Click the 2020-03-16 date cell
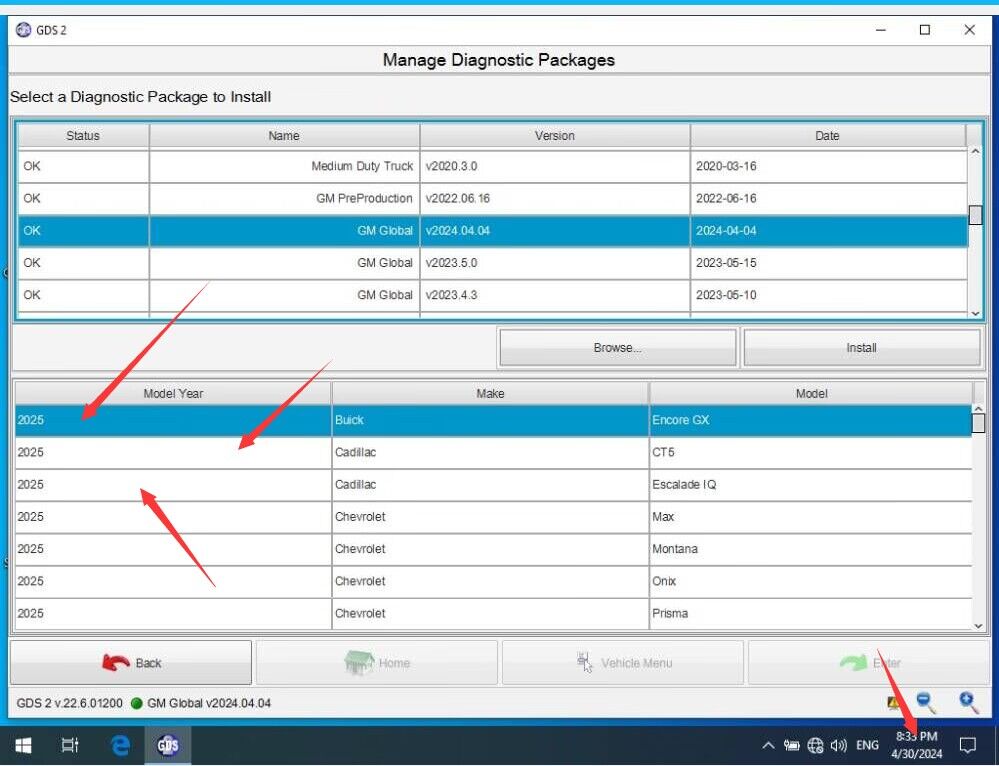Image resolution: width=999 pixels, height=766 pixels. click(x=828, y=166)
